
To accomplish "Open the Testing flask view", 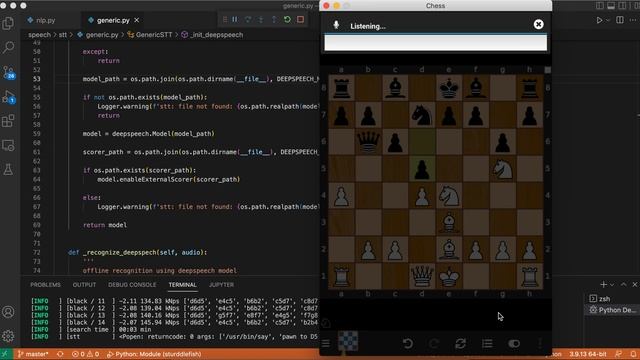I will point(8,169).
